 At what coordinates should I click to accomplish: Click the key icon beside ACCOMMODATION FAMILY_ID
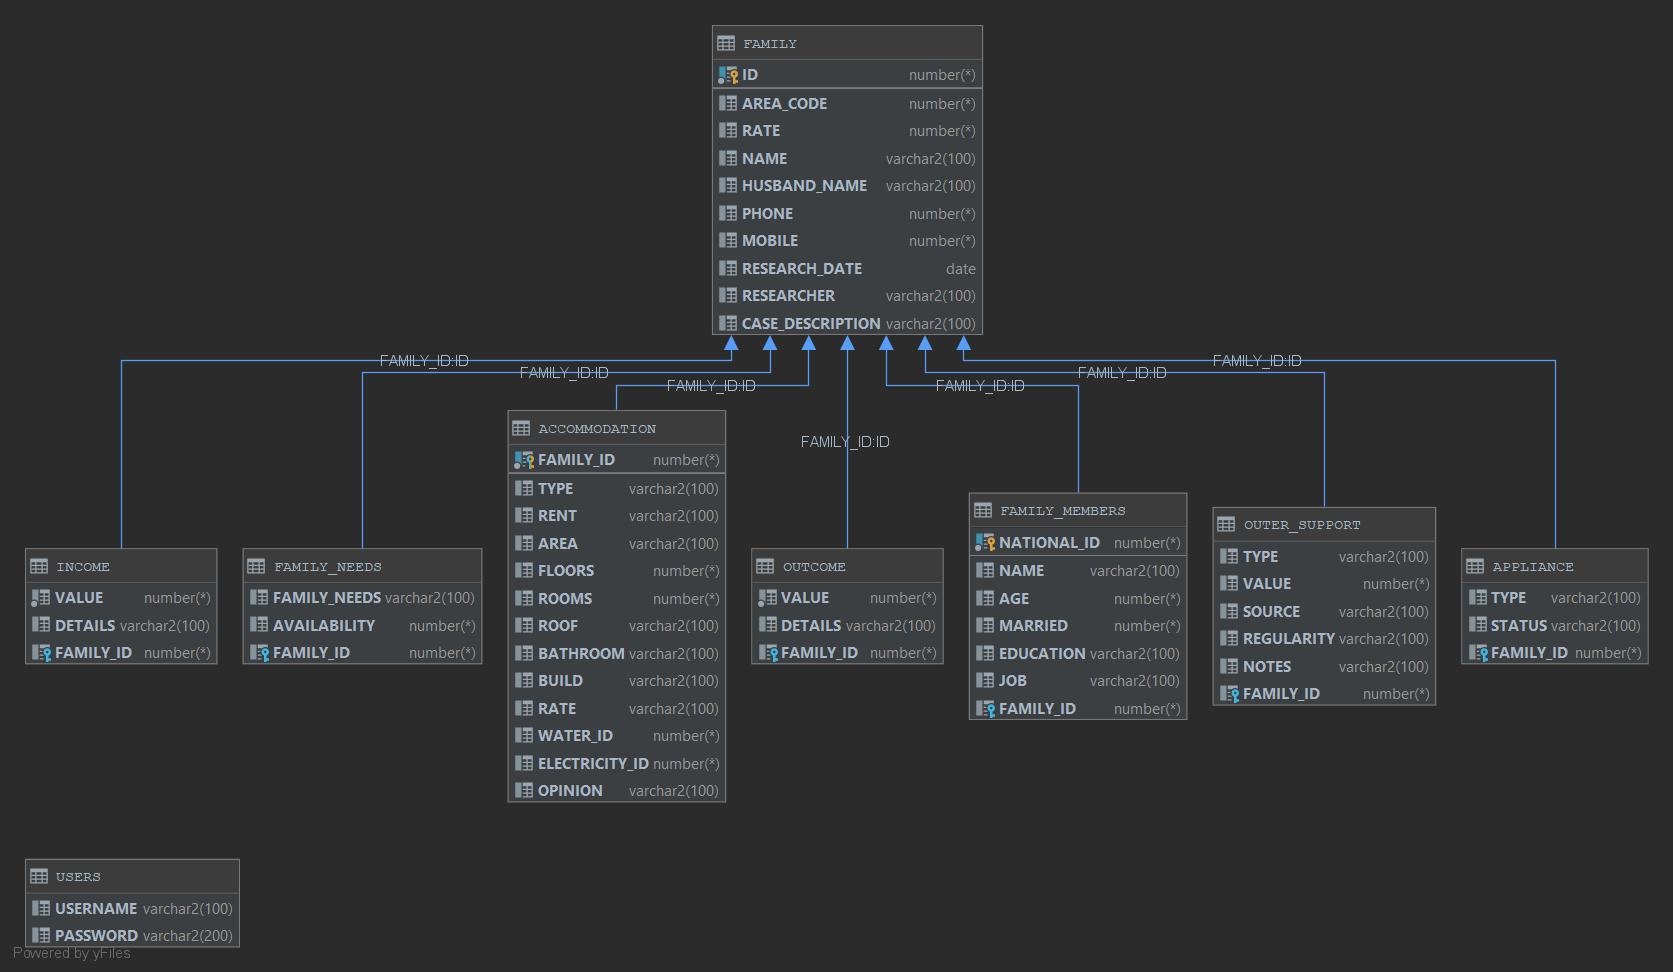click(x=523, y=460)
